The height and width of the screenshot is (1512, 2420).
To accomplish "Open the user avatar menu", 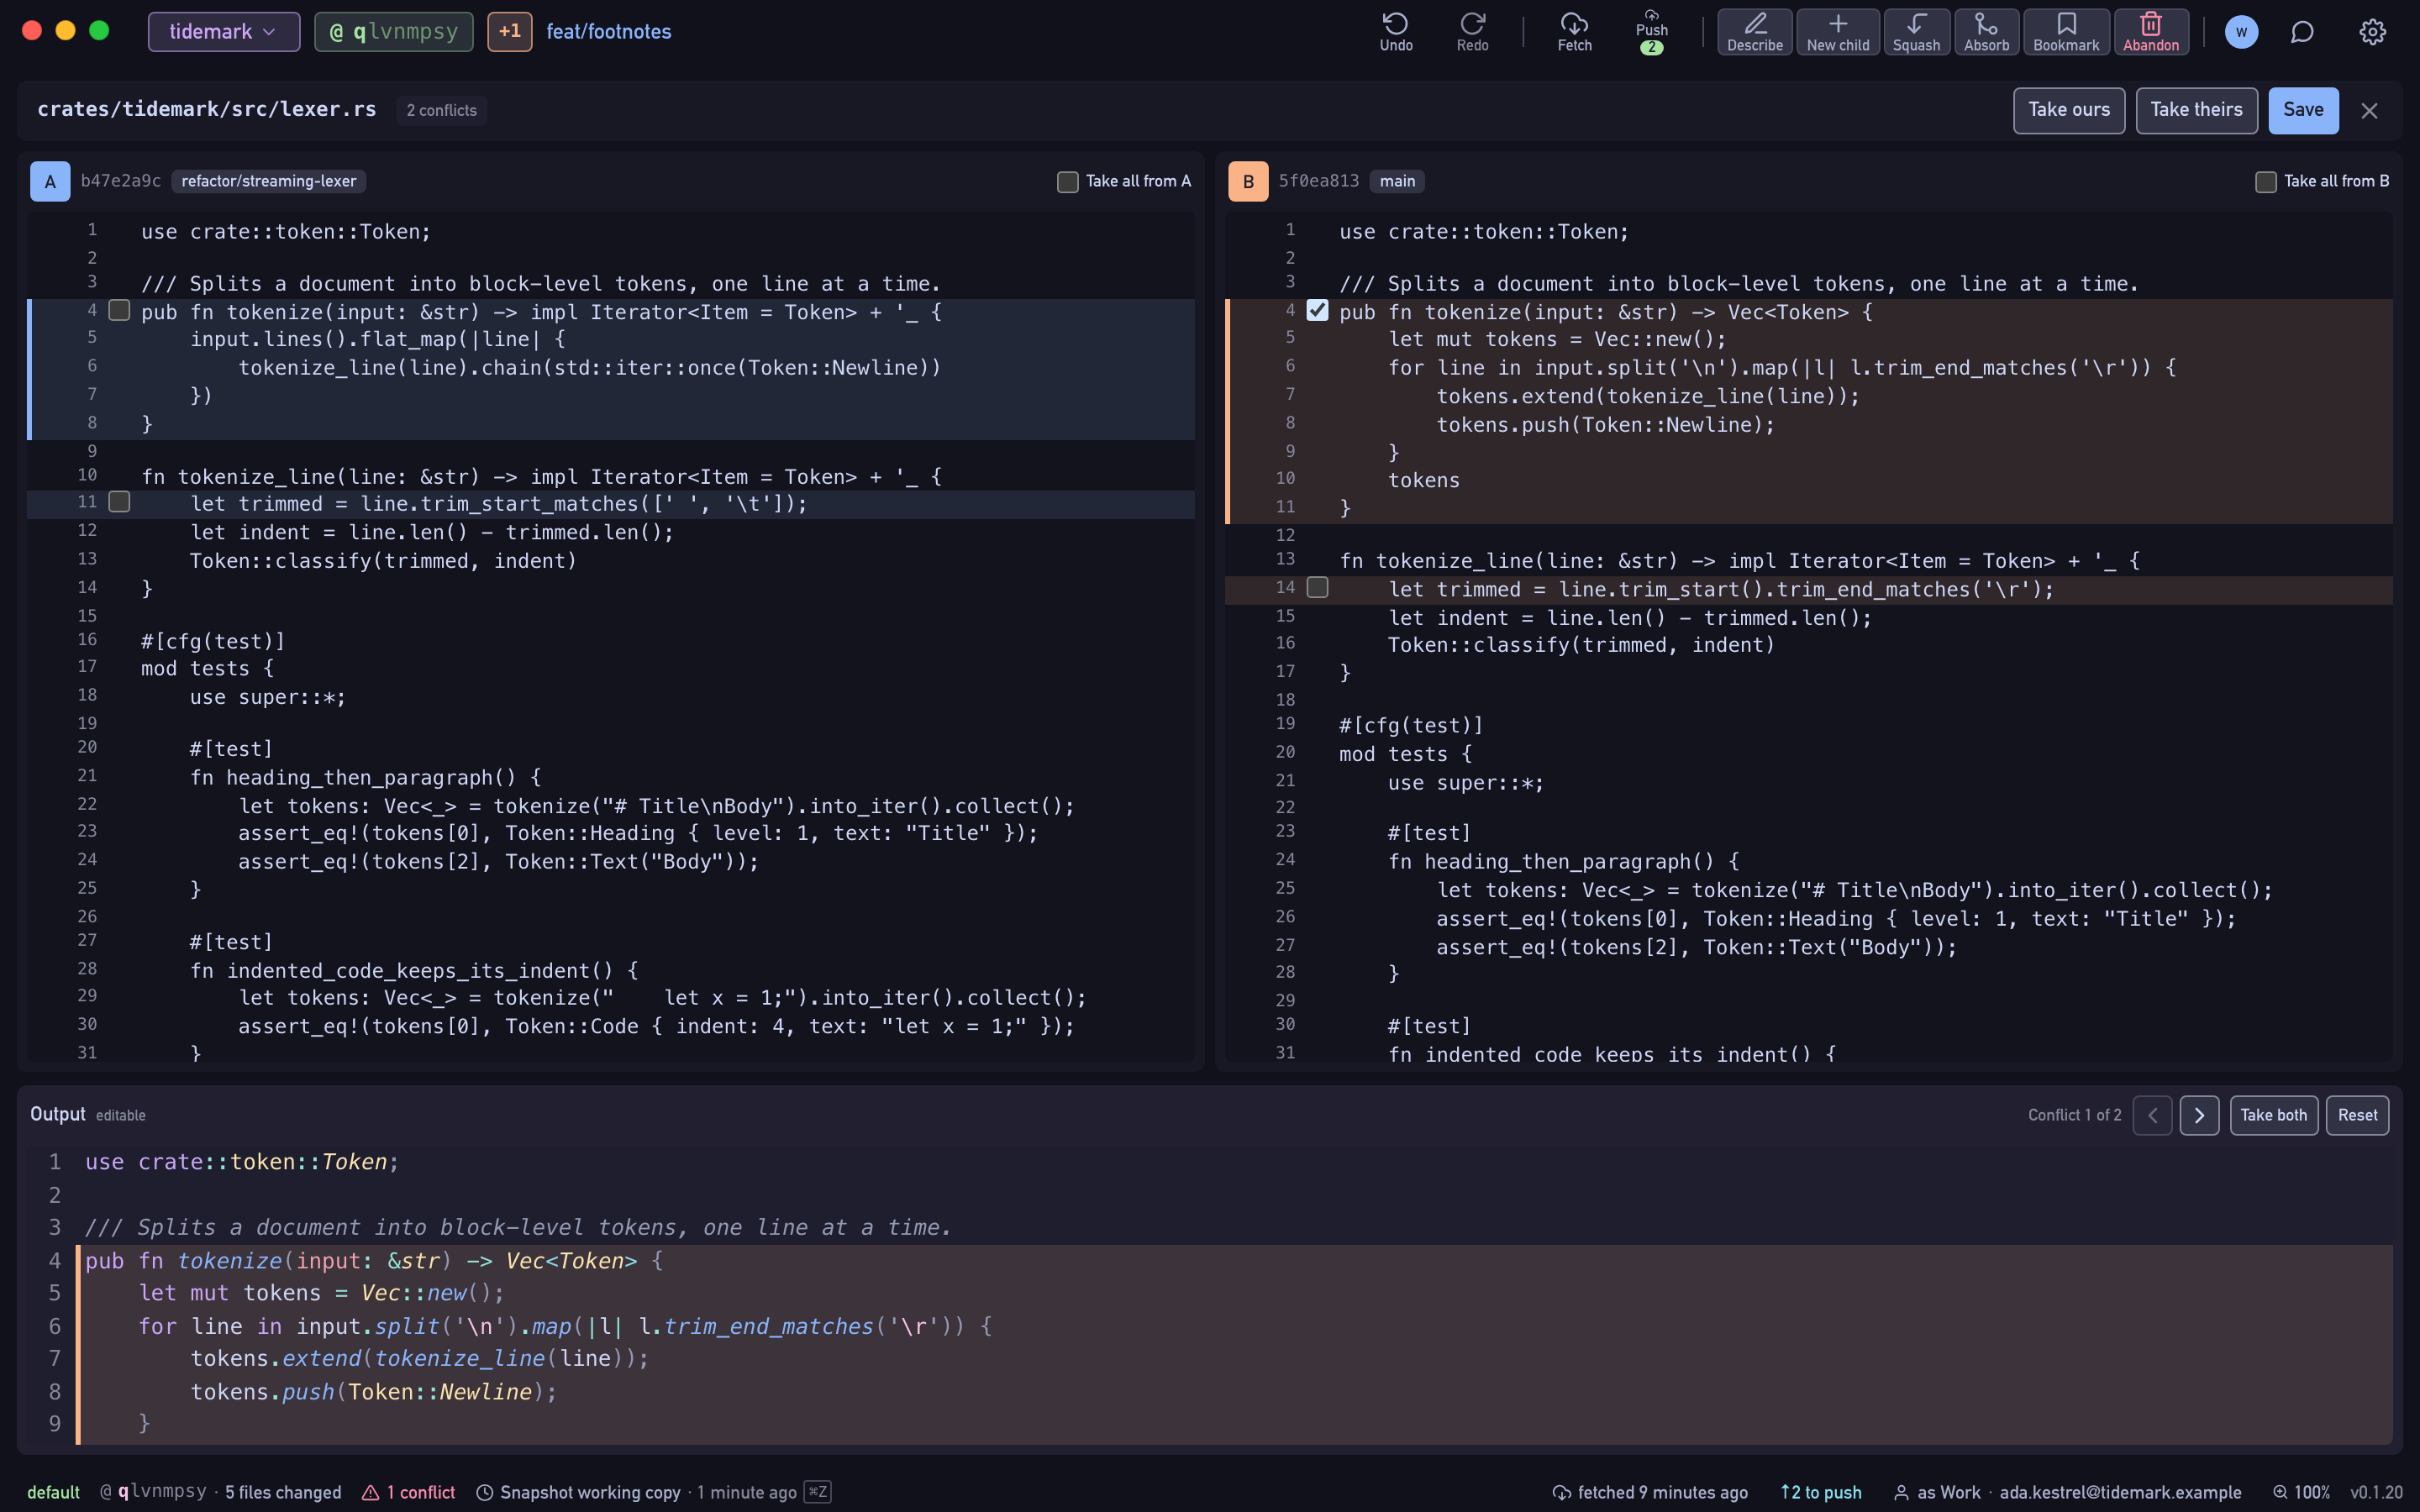I will tap(2241, 32).
